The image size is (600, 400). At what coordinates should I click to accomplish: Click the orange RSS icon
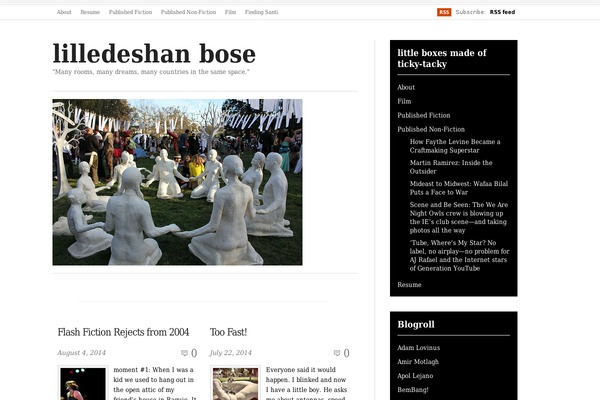(x=444, y=12)
